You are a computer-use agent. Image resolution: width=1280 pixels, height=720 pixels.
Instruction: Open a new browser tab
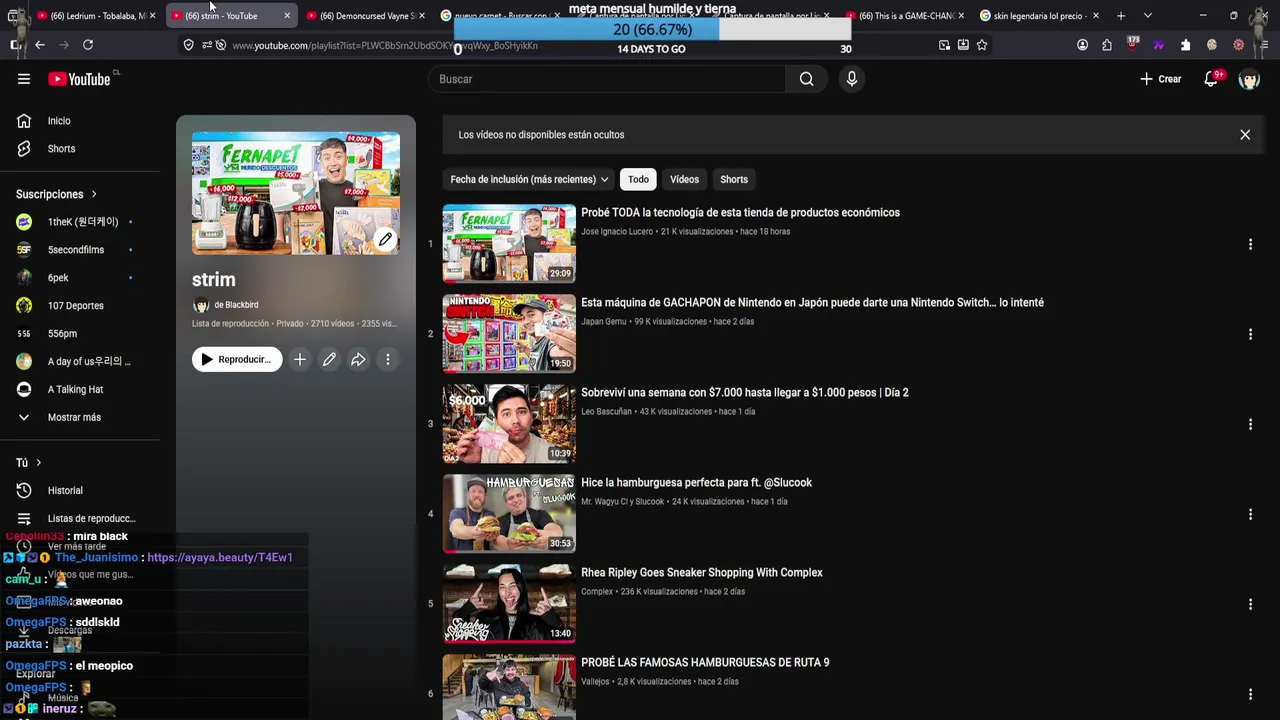(x=1121, y=16)
